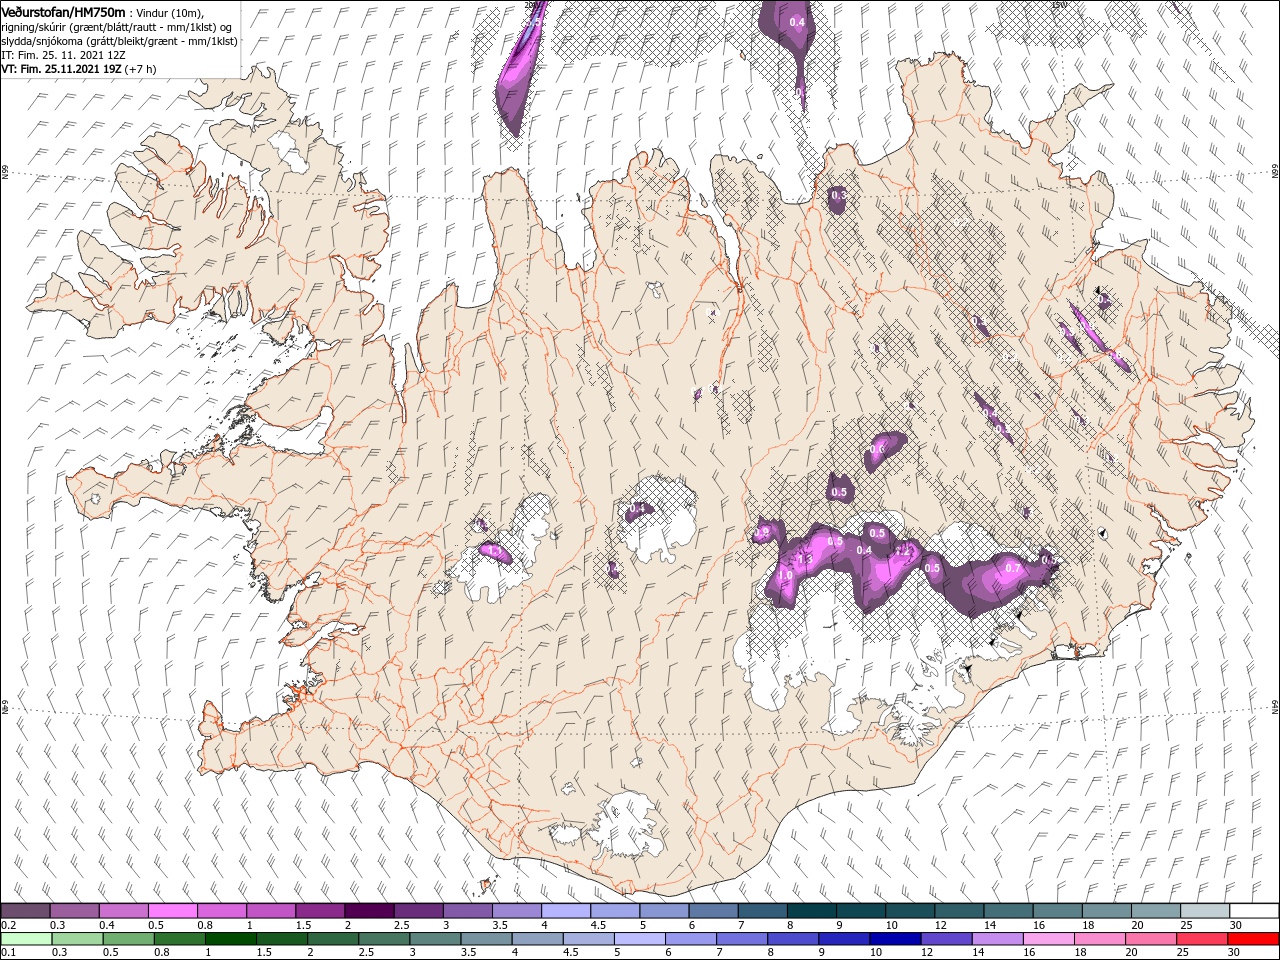The image size is (1280, 960).
Task: Select the snow scale swatch between 0.3 and 0.4
Action: click(x=74, y=911)
